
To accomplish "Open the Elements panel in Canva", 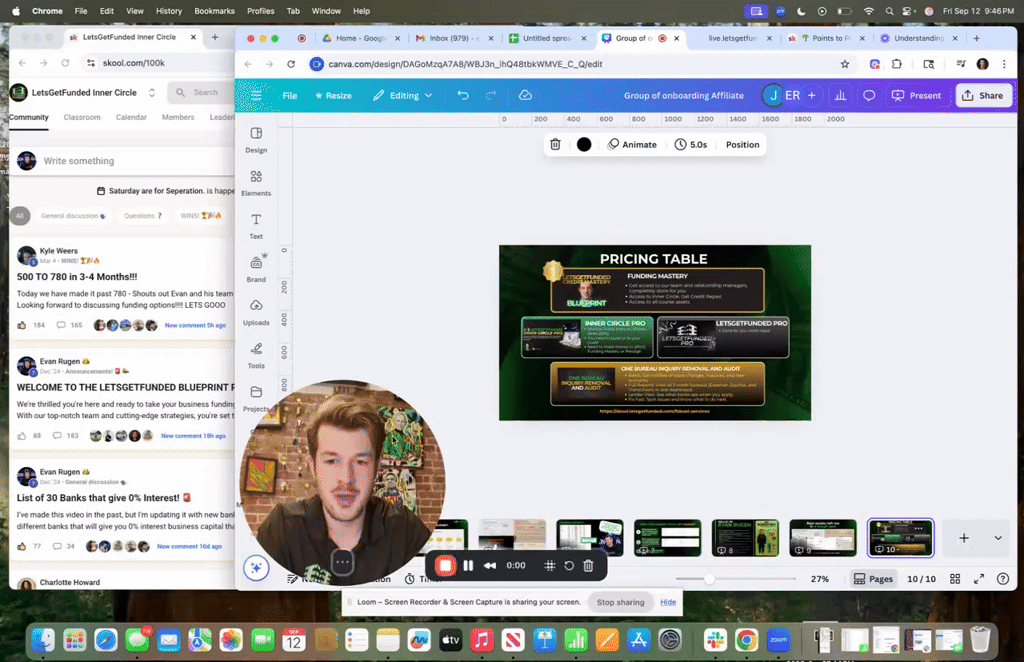I will pos(256,183).
